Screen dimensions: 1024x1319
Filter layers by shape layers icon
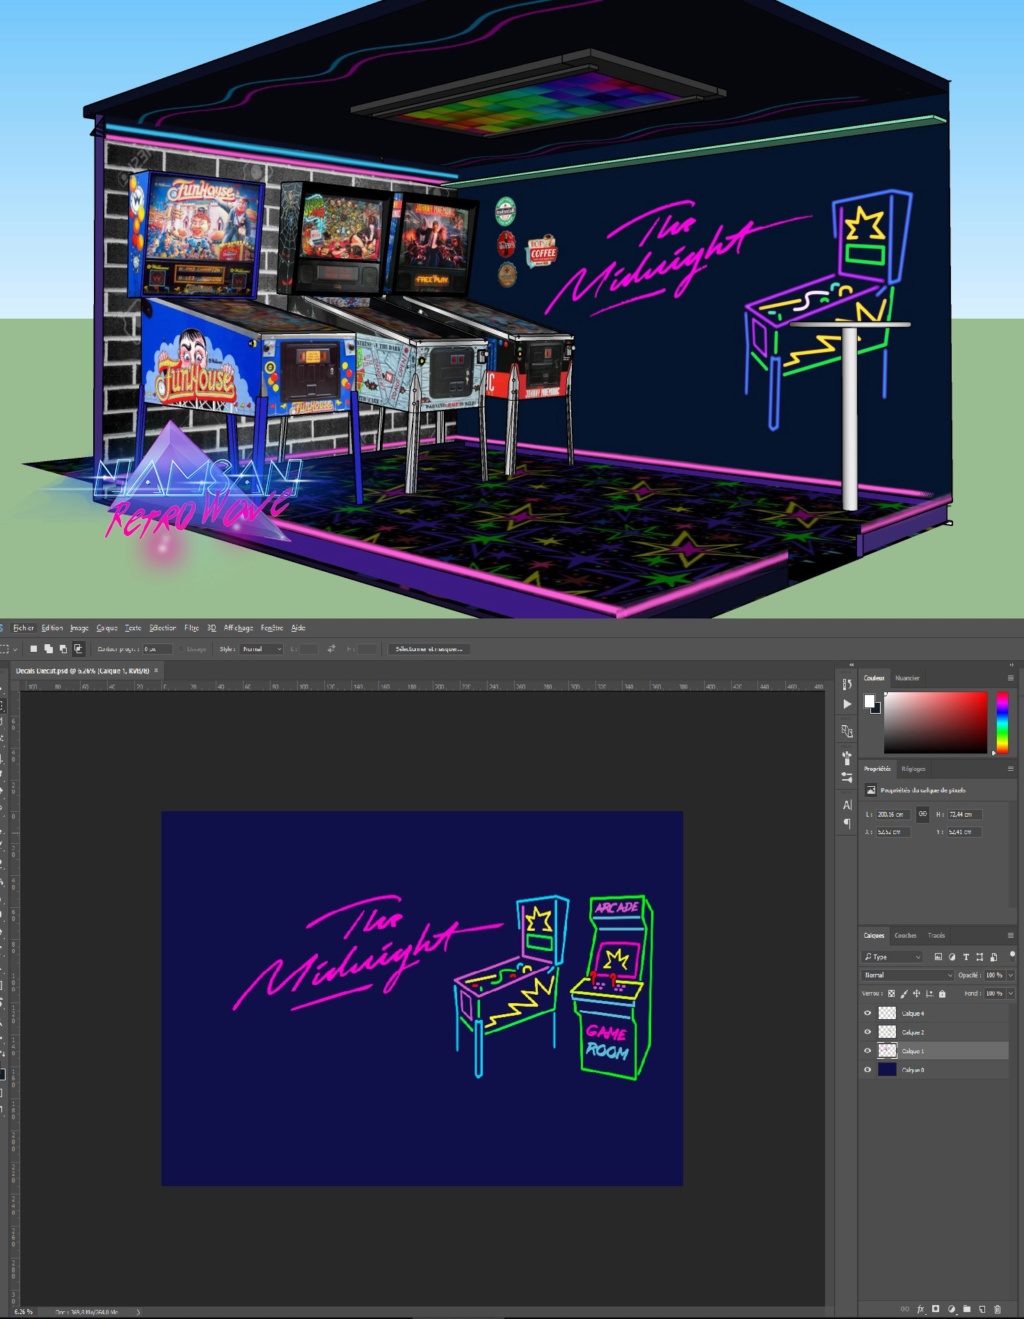pyautogui.click(x=980, y=957)
